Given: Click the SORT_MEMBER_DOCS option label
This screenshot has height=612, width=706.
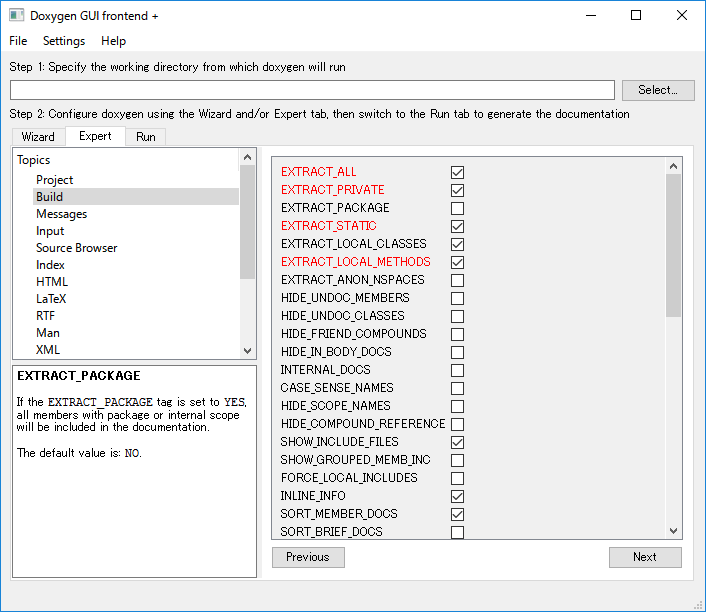Looking at the screenshot, I should 339,514.
